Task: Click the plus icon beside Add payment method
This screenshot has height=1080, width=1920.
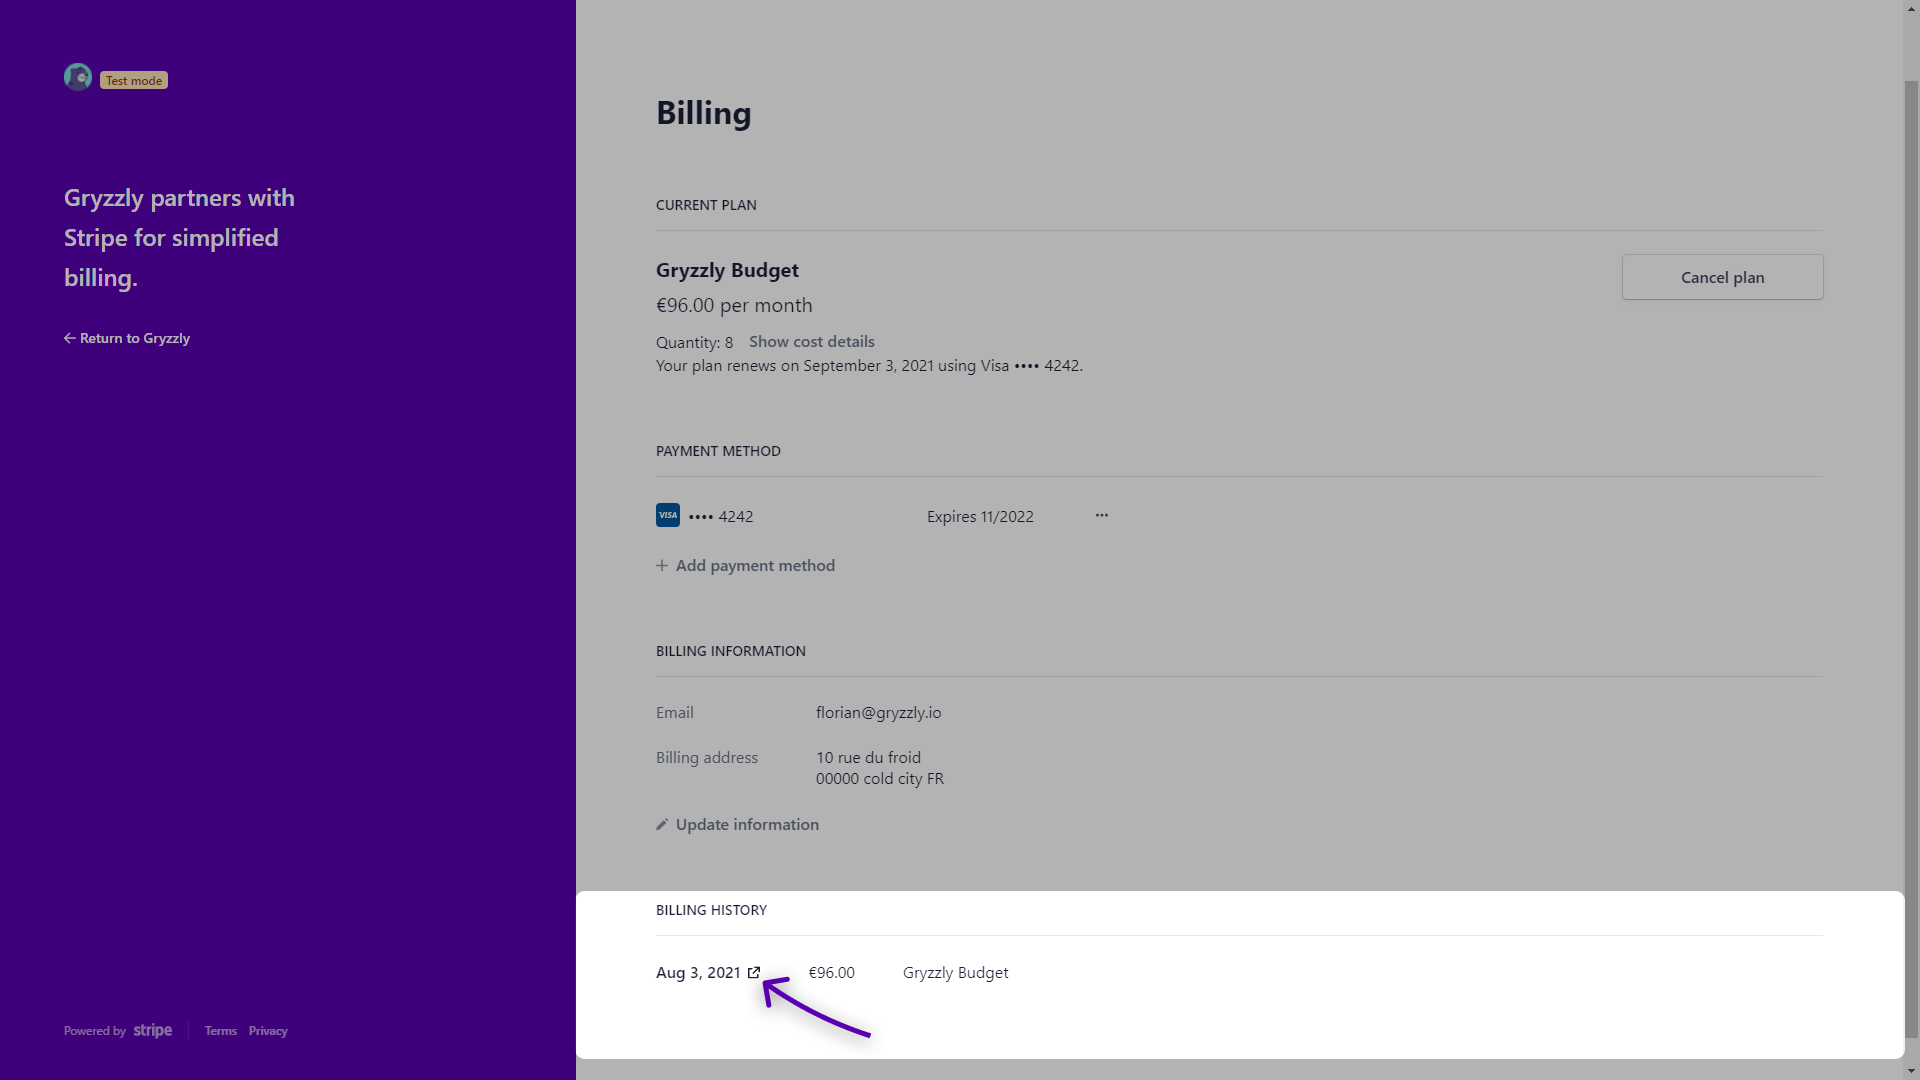Action: pyautogui.click(x=662, y=566)
